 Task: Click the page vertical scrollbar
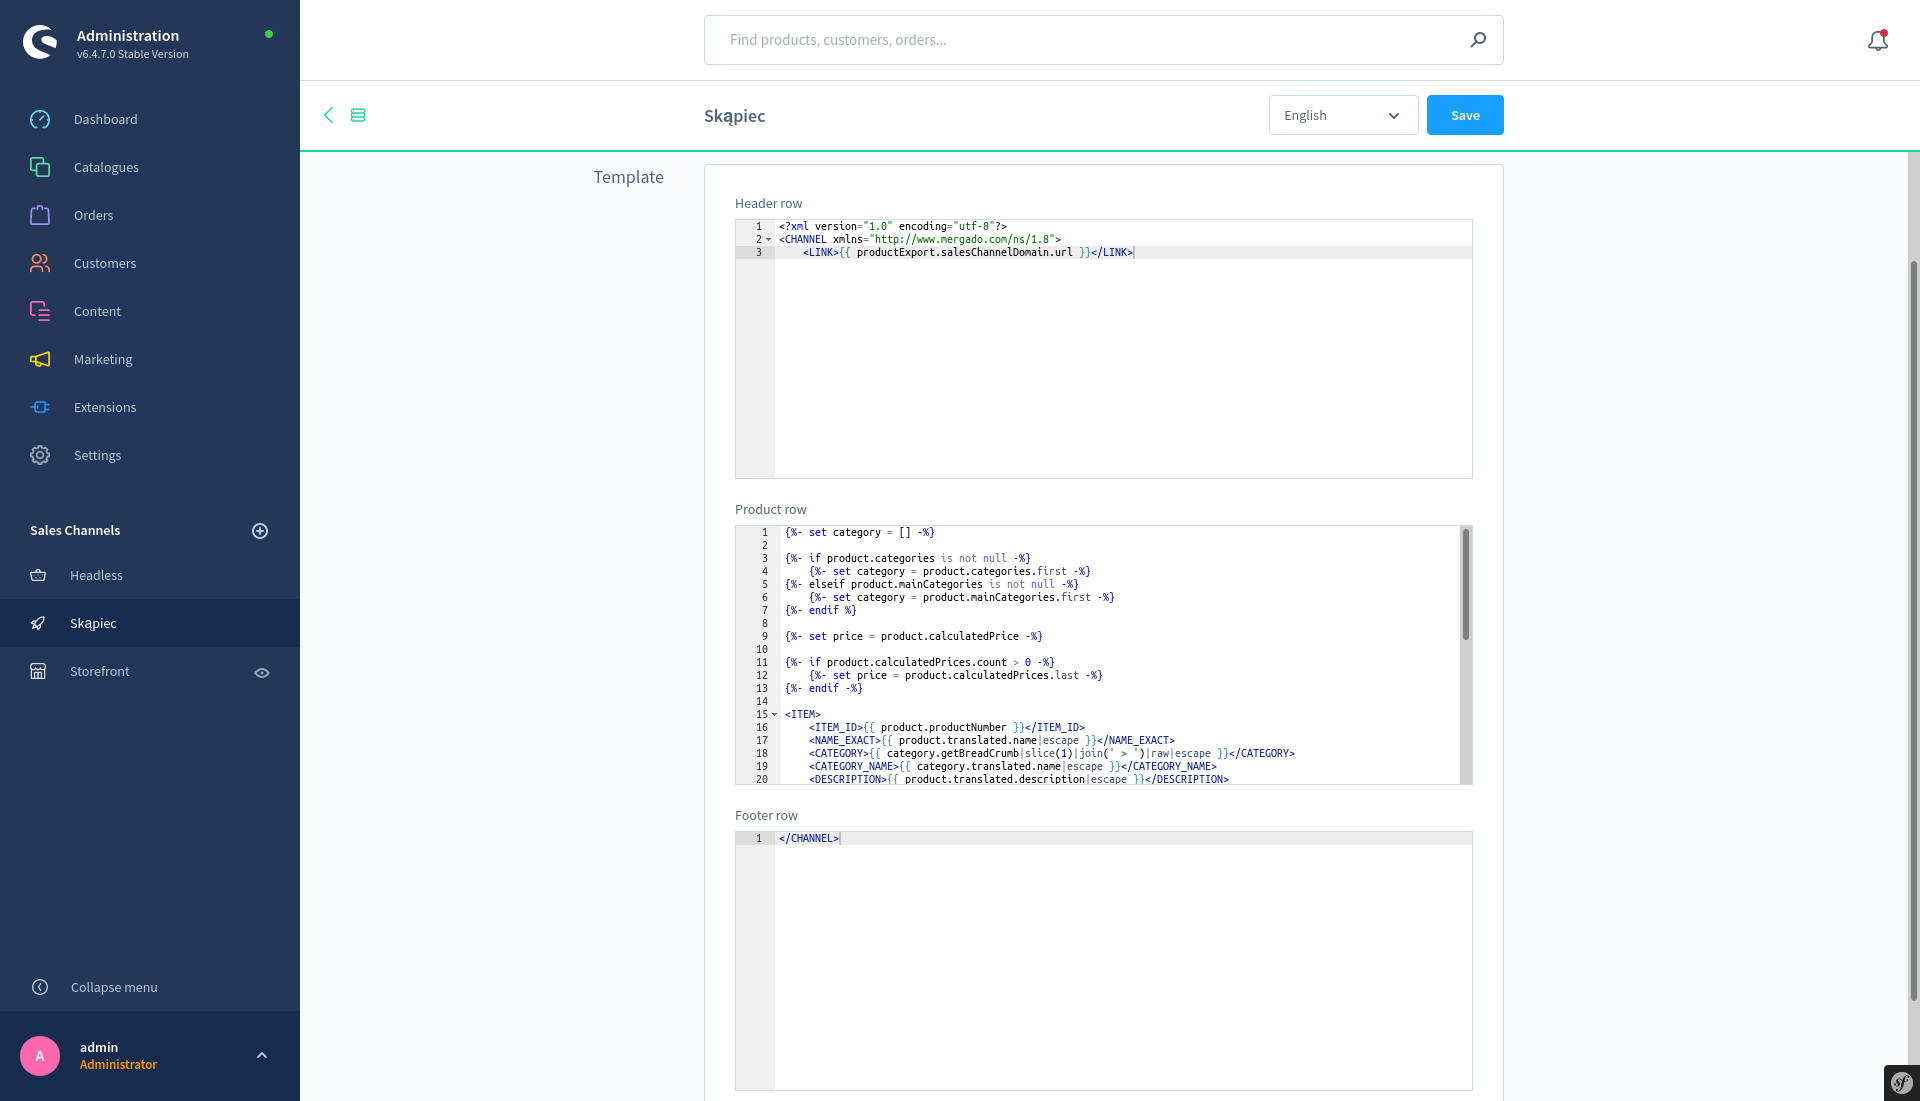tap(1914, 630)
